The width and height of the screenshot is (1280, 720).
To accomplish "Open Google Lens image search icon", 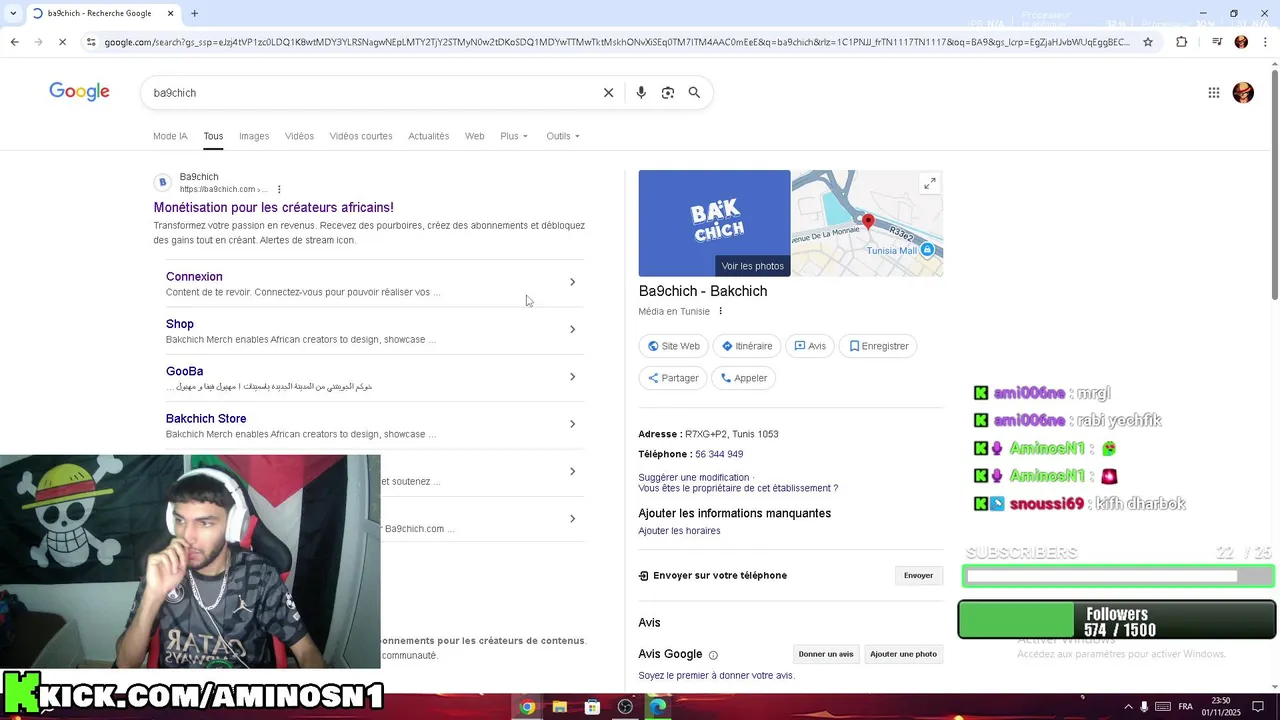I will [668, 93].
